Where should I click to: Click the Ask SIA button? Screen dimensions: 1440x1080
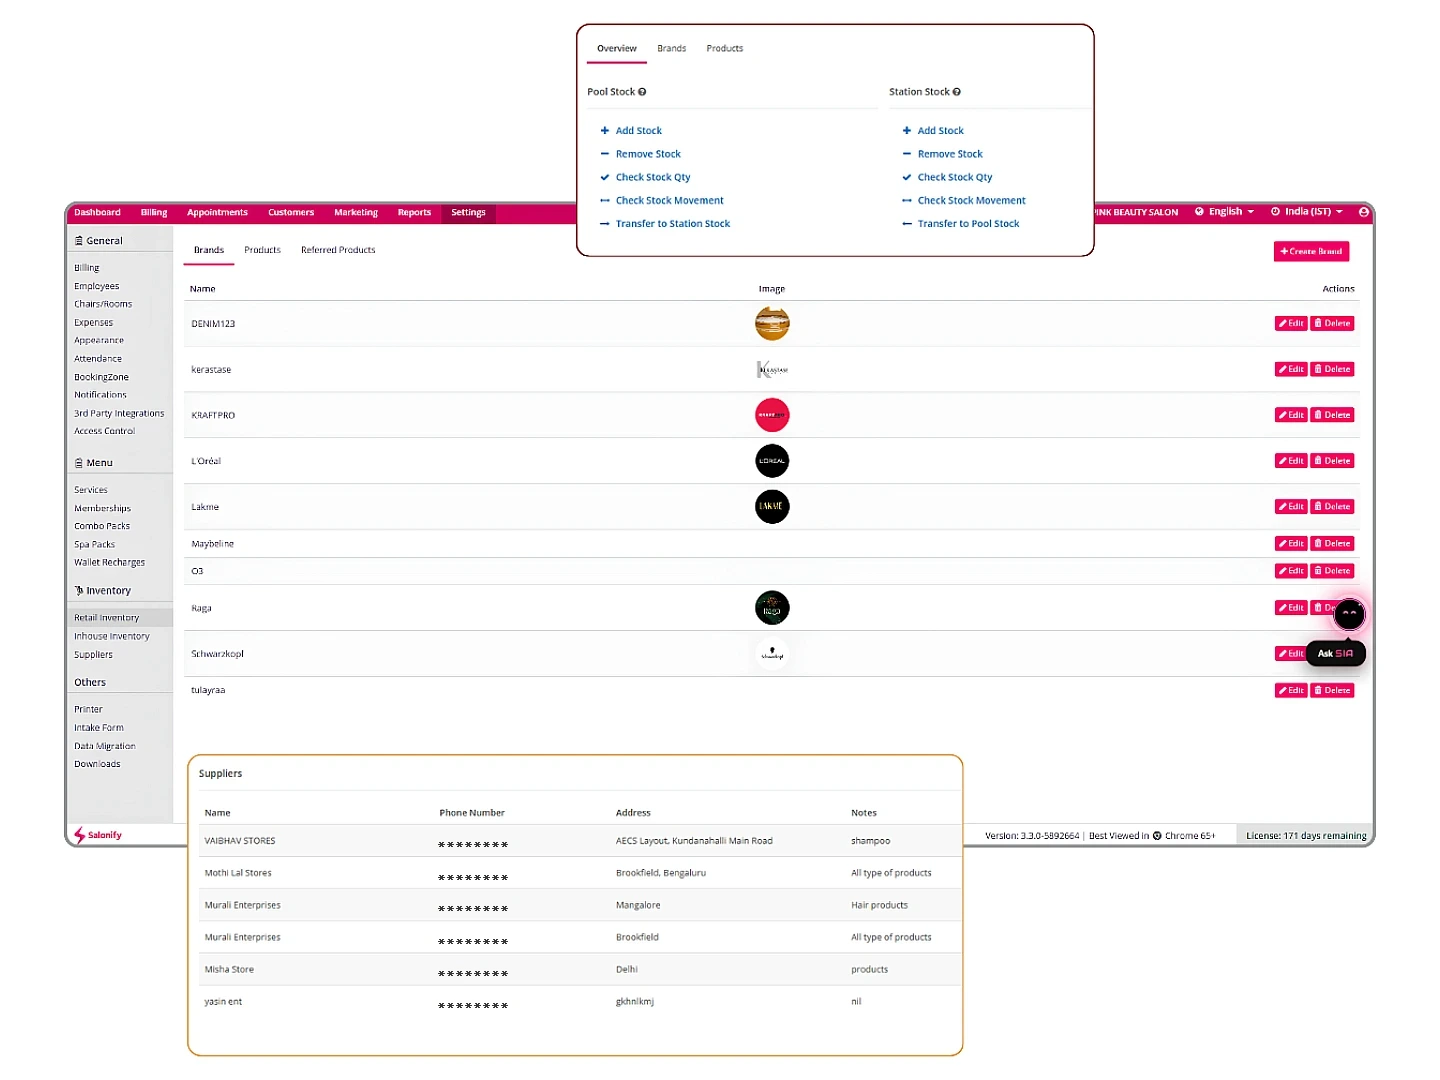coord(1335,654)
